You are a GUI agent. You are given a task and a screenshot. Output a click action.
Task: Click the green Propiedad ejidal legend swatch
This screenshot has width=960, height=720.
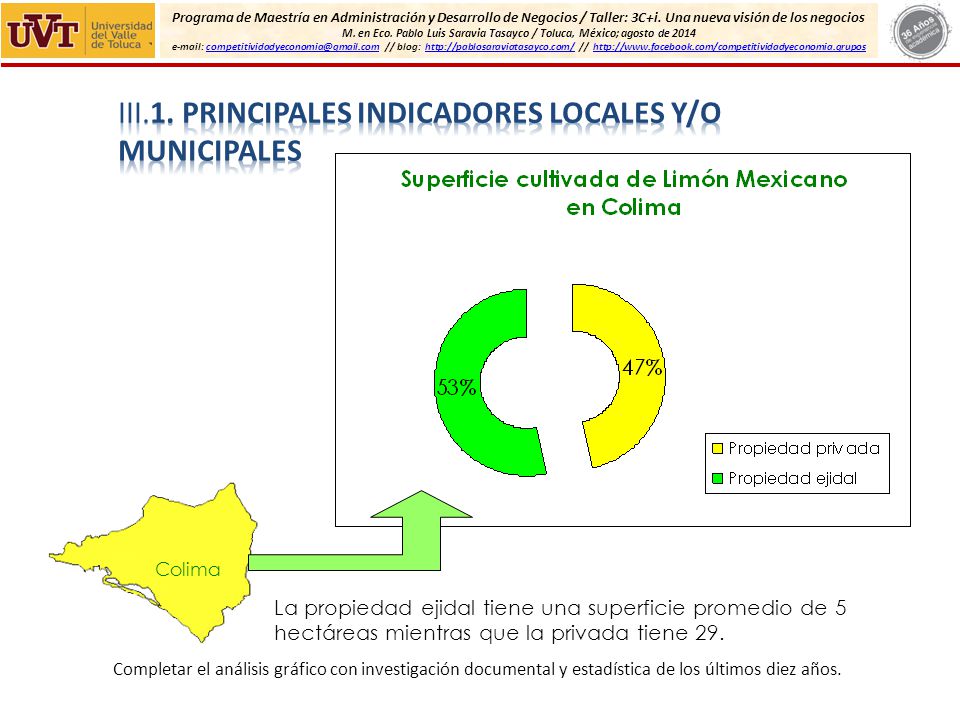(718, 478)
